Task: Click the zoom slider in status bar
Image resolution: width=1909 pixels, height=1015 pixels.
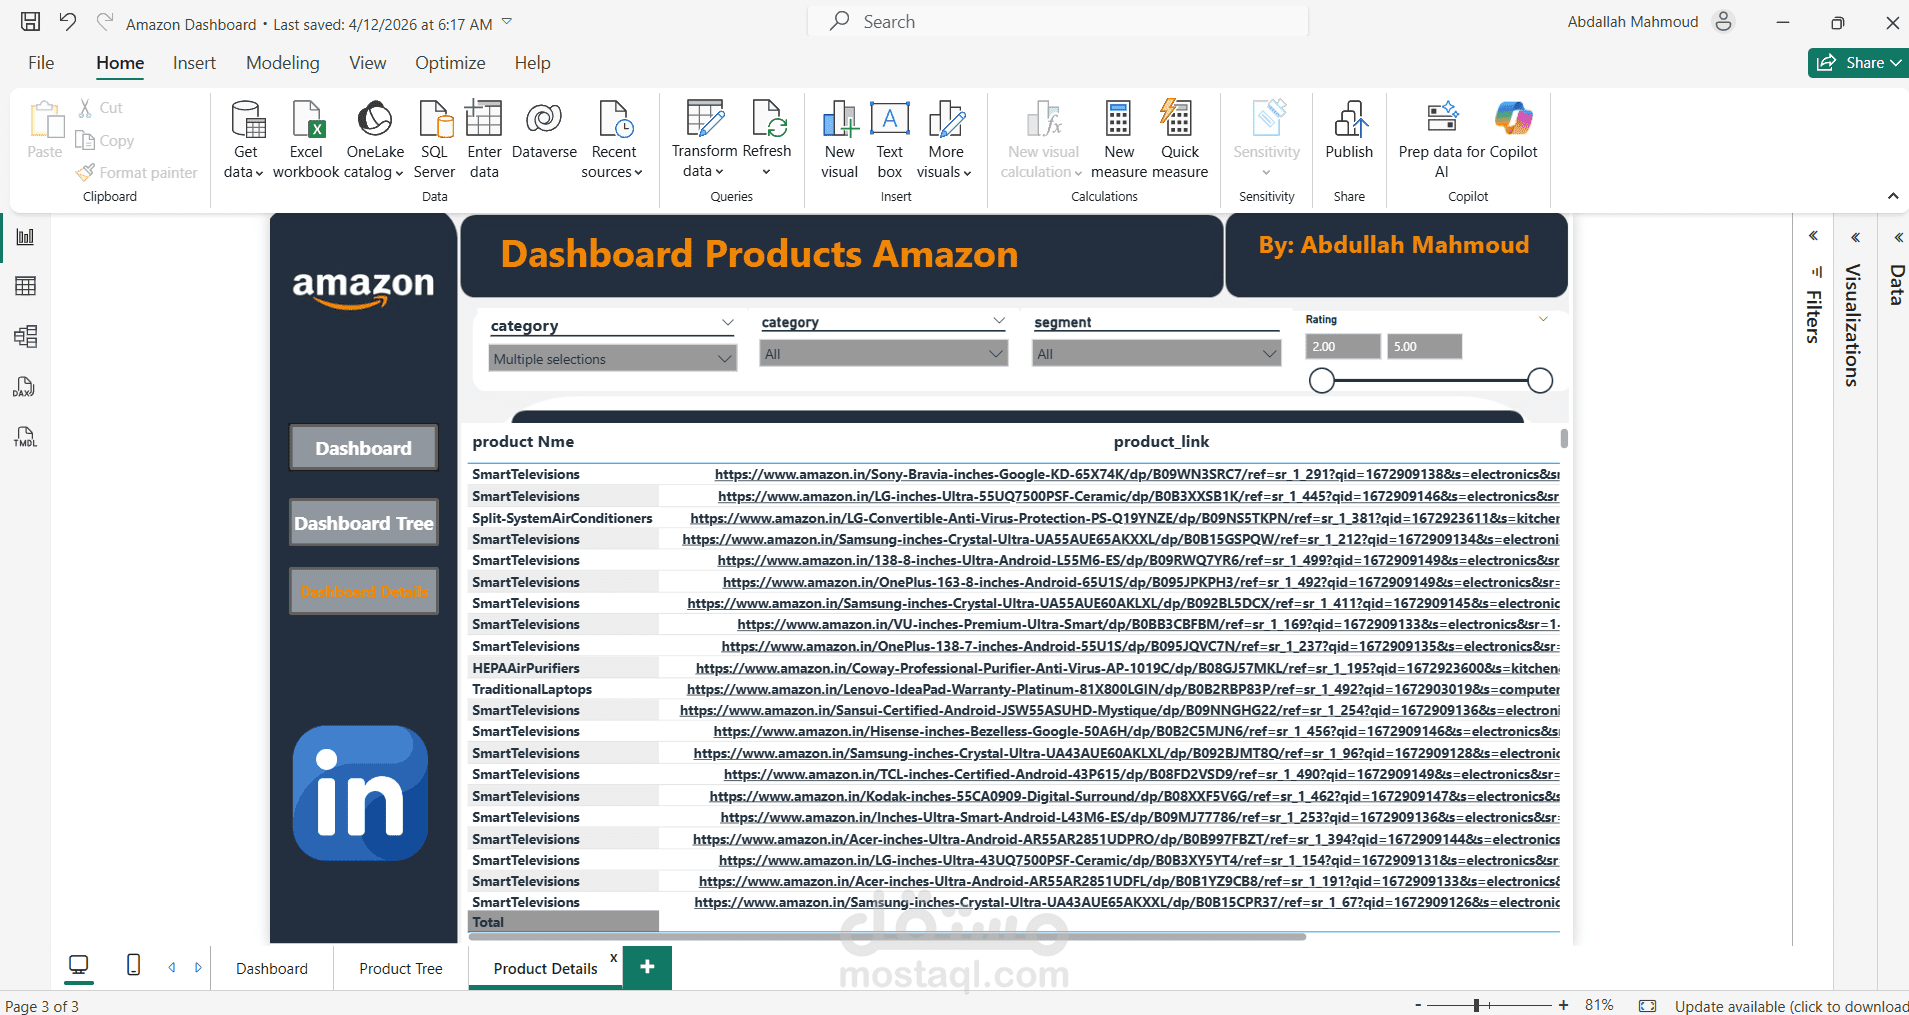Action: coord(1476,1005)
